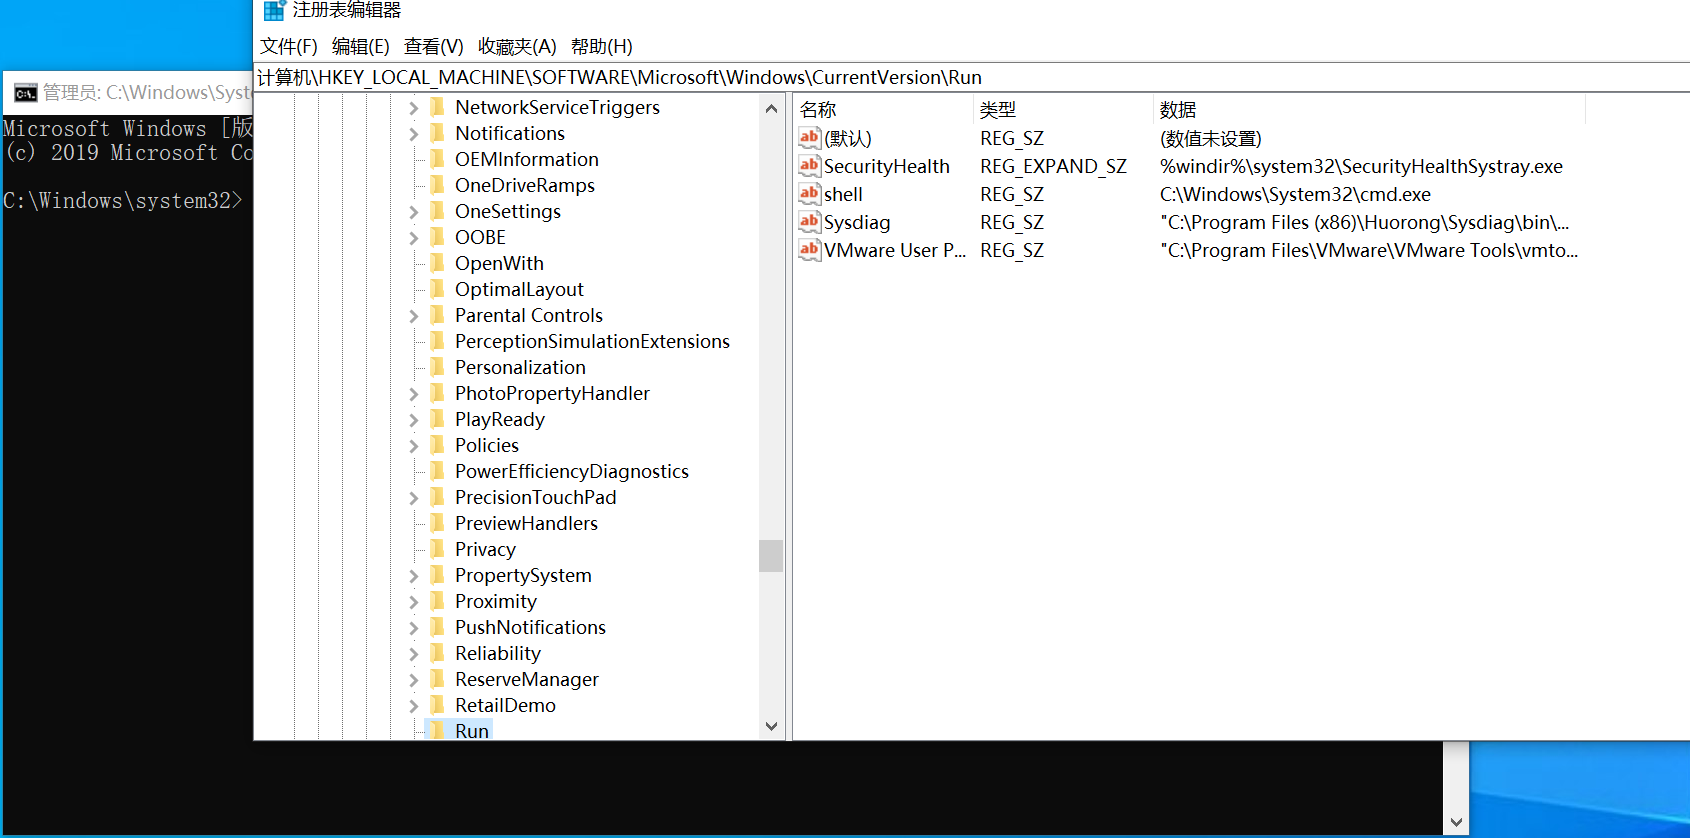Click the Registry Editor title bar icon
The height and width of the screenshot is (838, 1690).
tap(274, 11)
